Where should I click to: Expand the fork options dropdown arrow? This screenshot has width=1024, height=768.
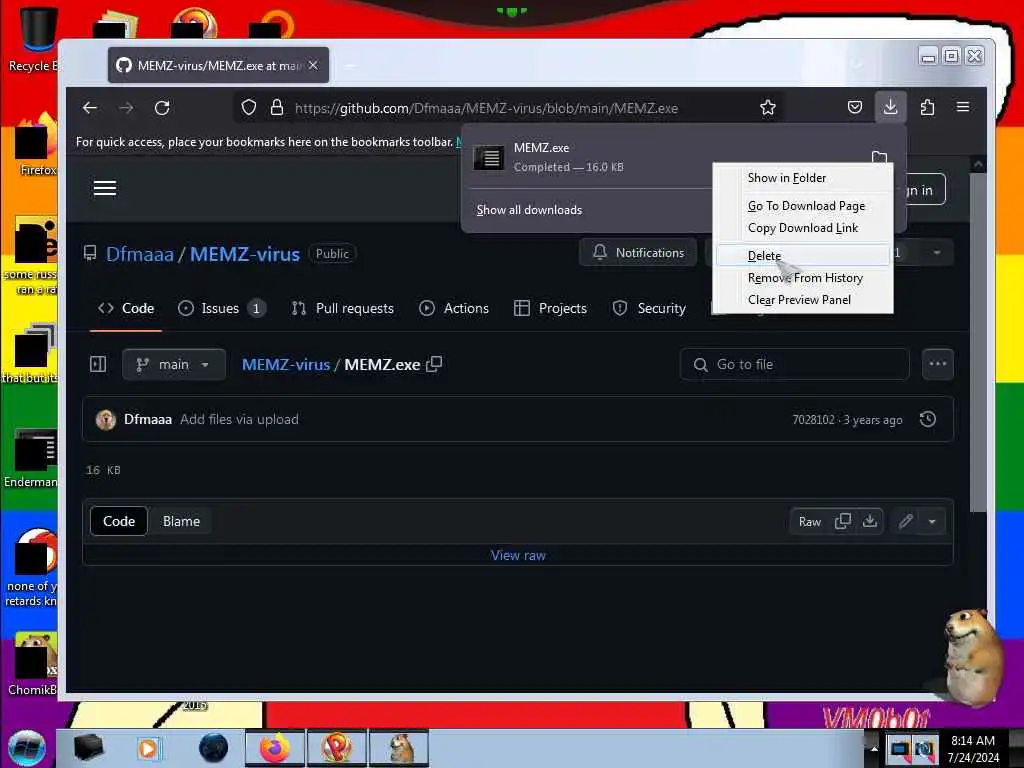pyautogui.click(x=936, y=253)
